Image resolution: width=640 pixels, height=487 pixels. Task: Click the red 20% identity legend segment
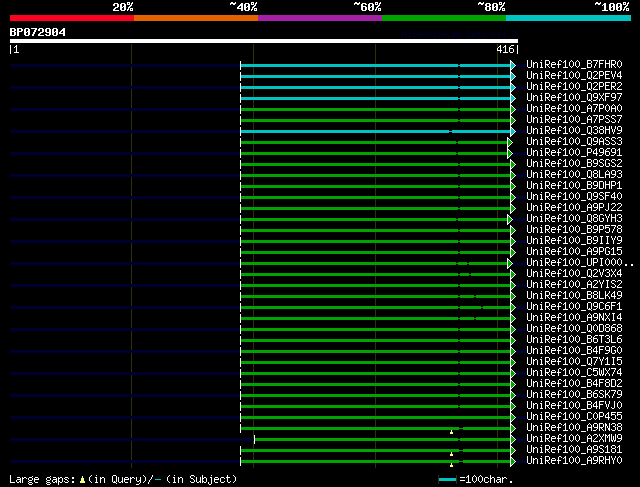72,18
